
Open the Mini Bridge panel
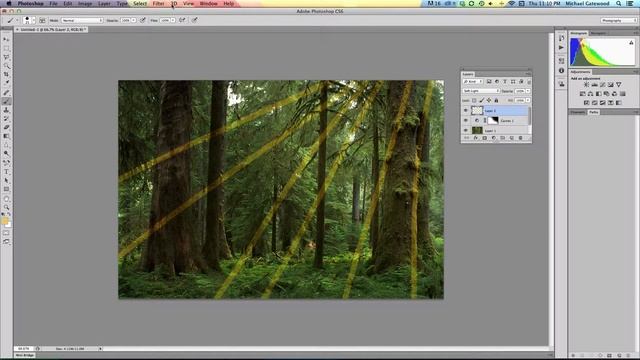[25, 356]
